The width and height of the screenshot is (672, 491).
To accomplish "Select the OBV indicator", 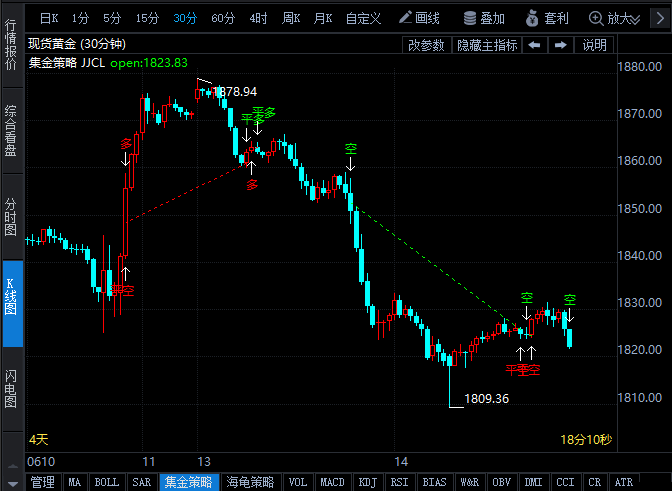I will coord(501,482).
